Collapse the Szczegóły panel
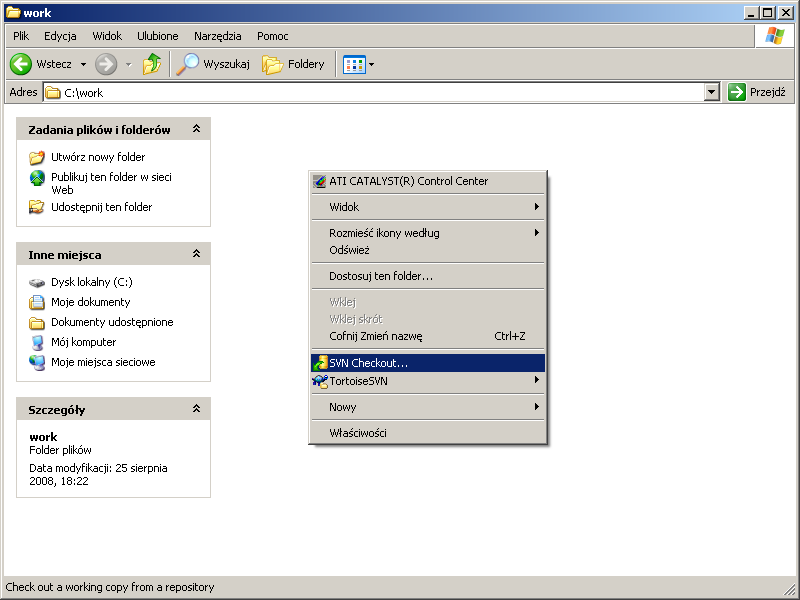This screenshot has height=600, width=800. 196,409
